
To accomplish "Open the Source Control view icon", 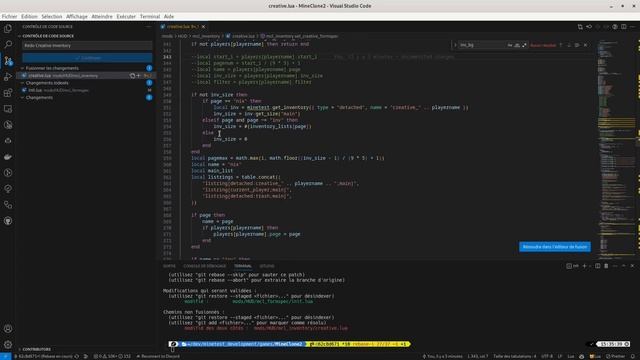I will (8, 61).
